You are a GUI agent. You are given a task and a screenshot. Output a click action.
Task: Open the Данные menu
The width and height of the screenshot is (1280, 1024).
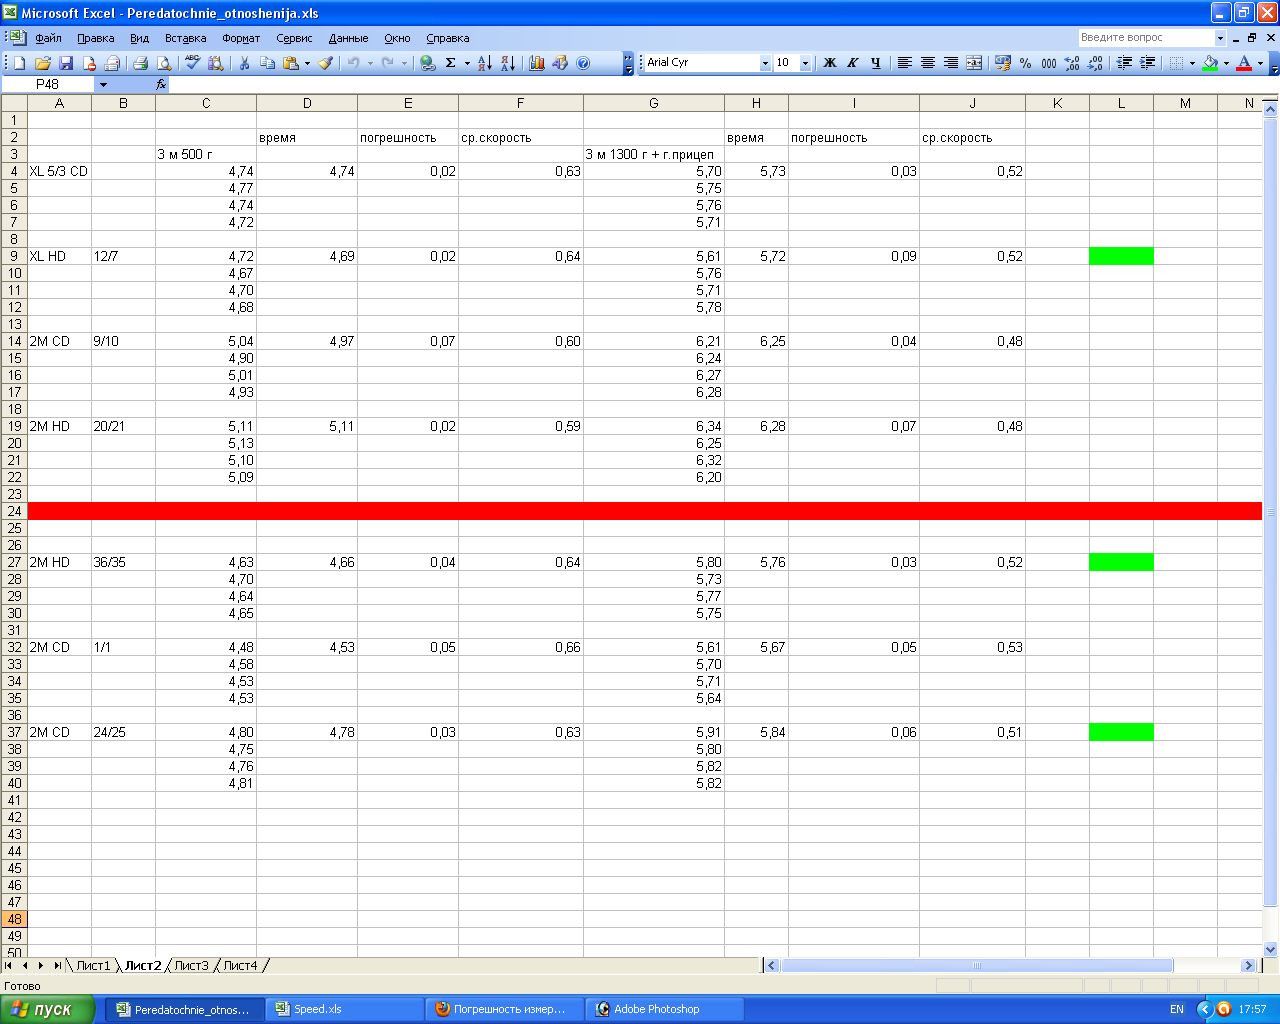[349, 38]
